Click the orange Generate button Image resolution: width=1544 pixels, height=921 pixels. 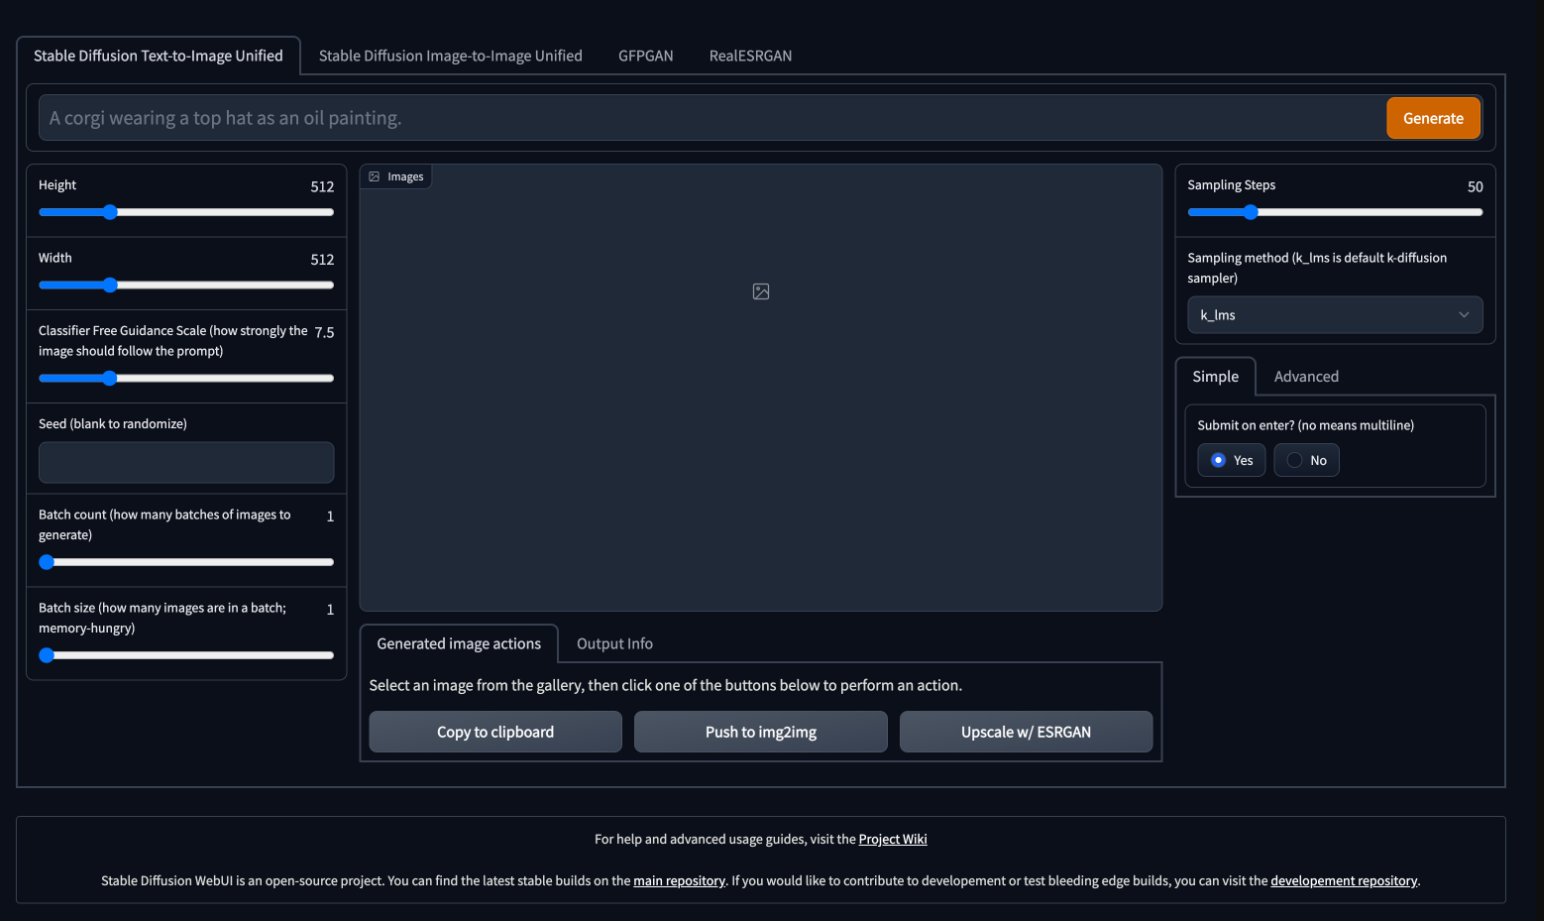[x=1433, y=118]
